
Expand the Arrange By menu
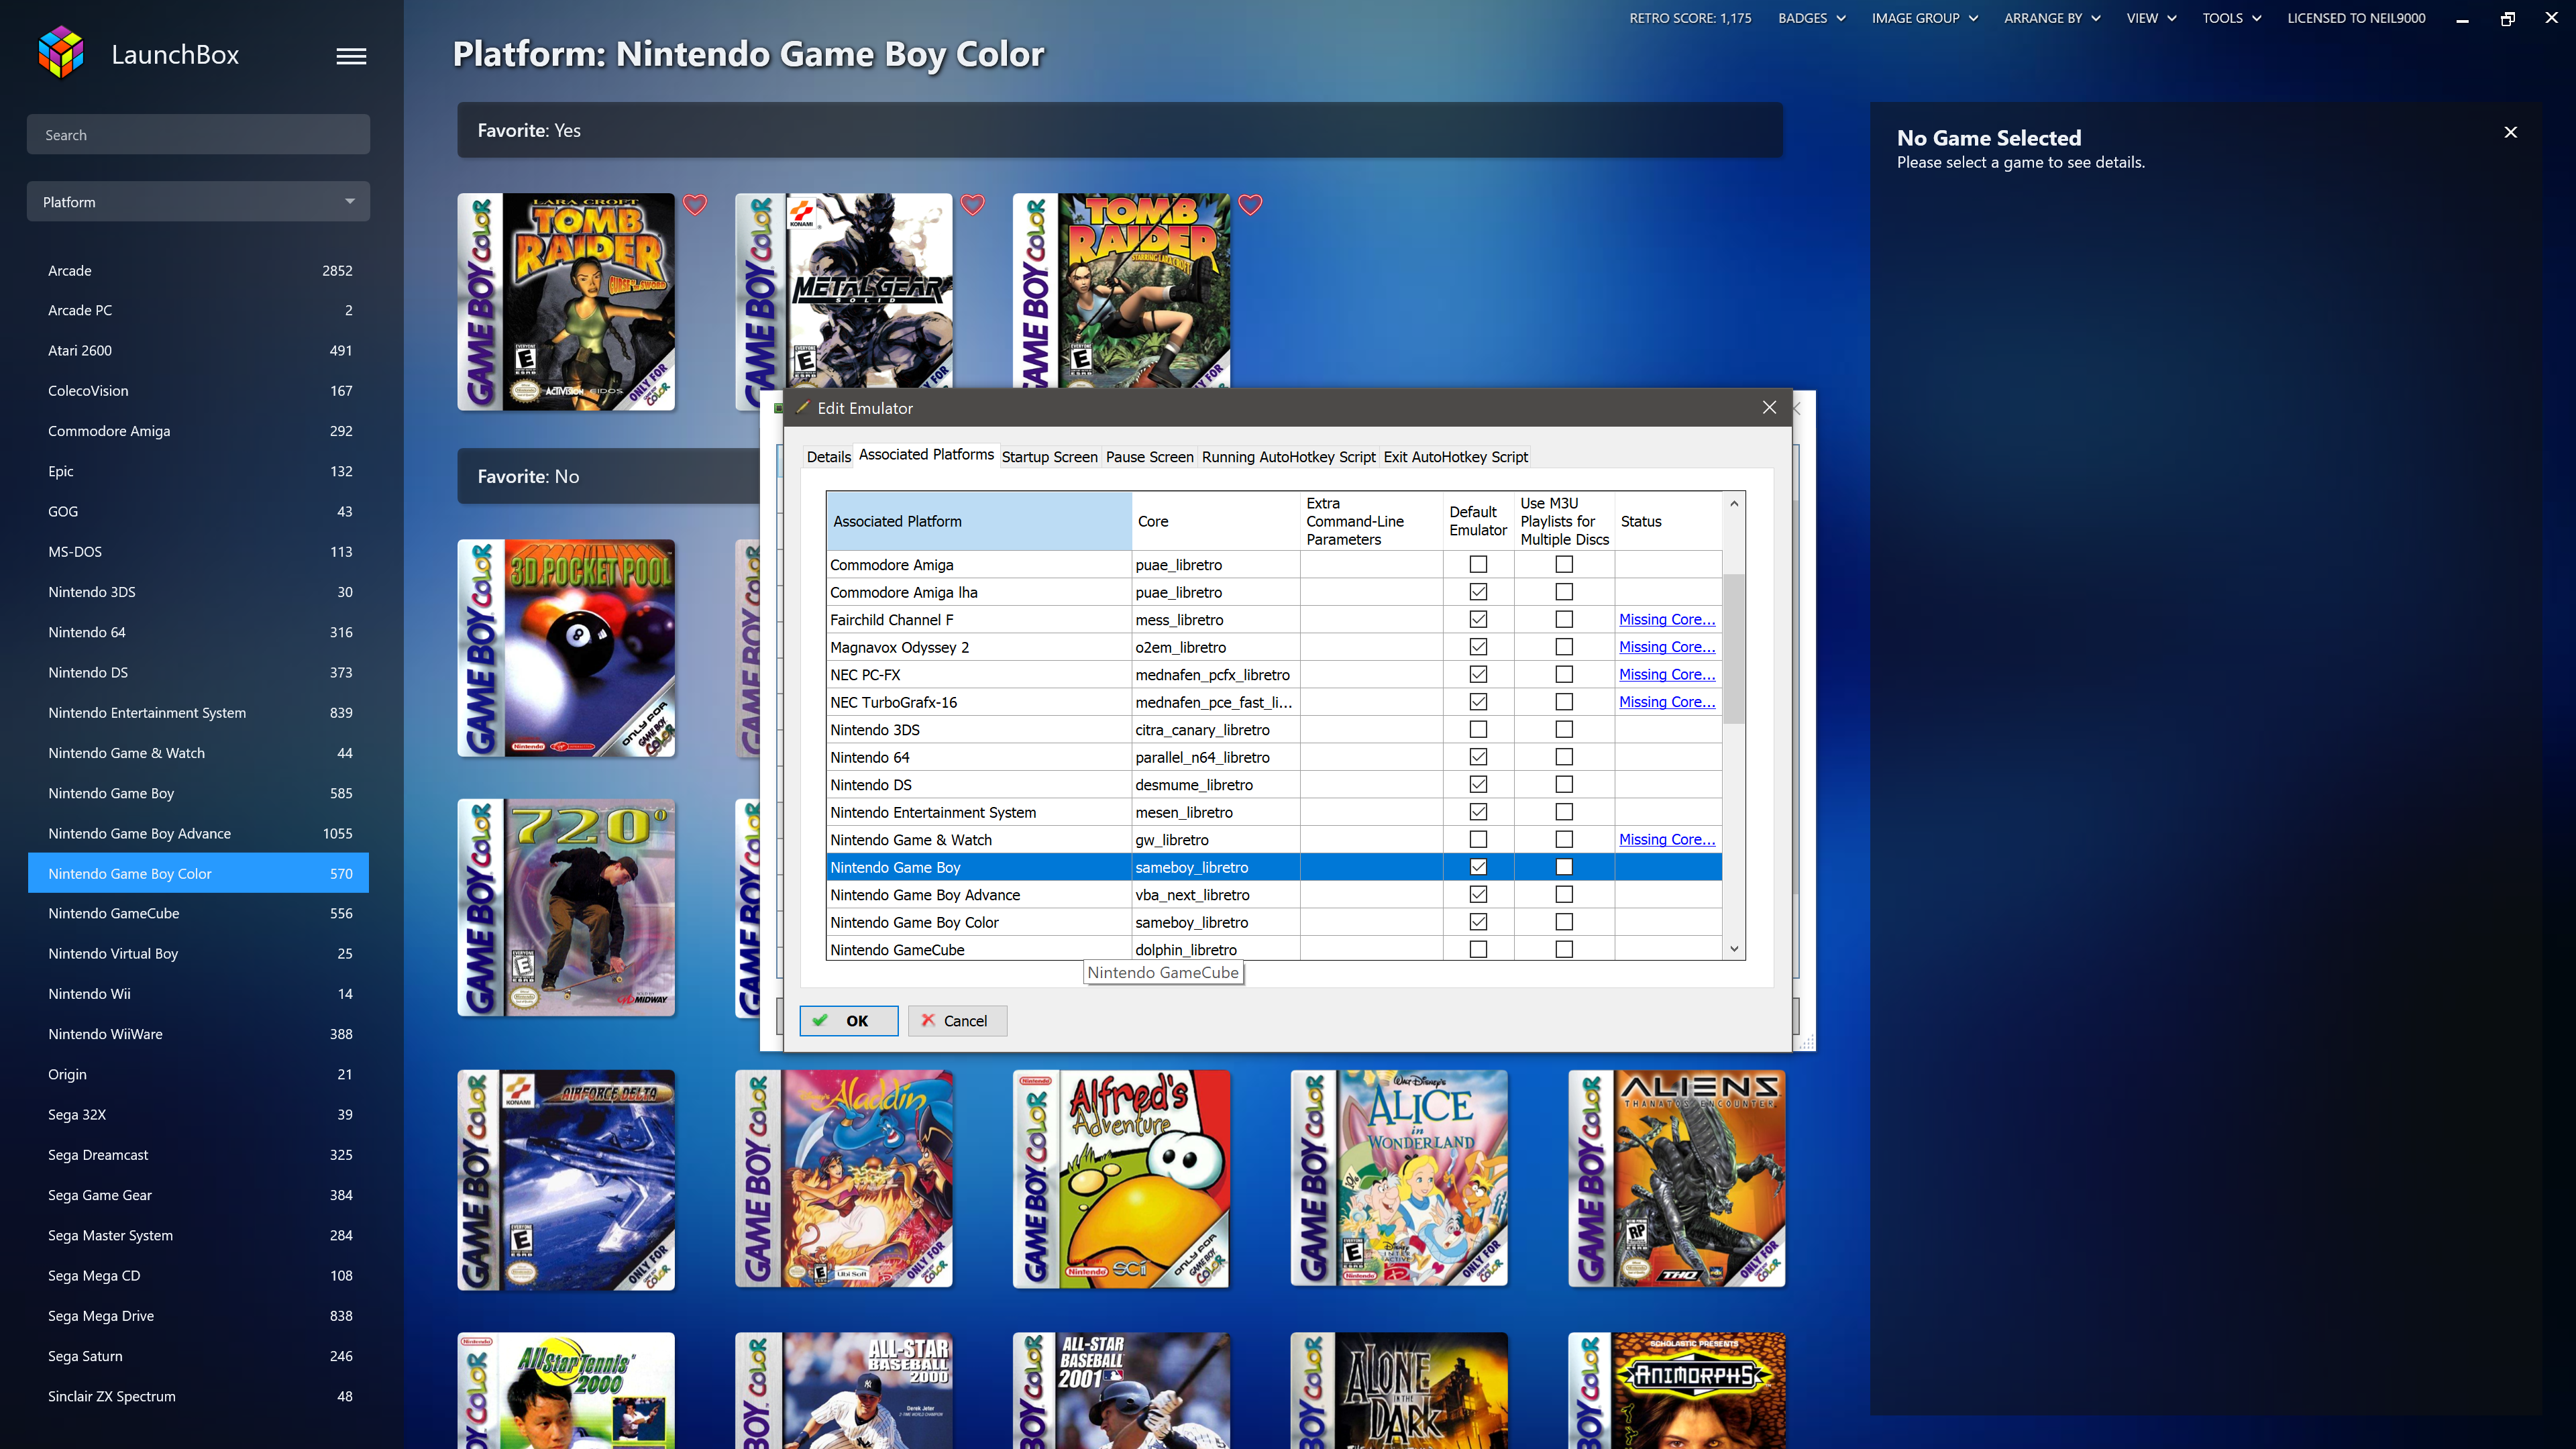2051,18
